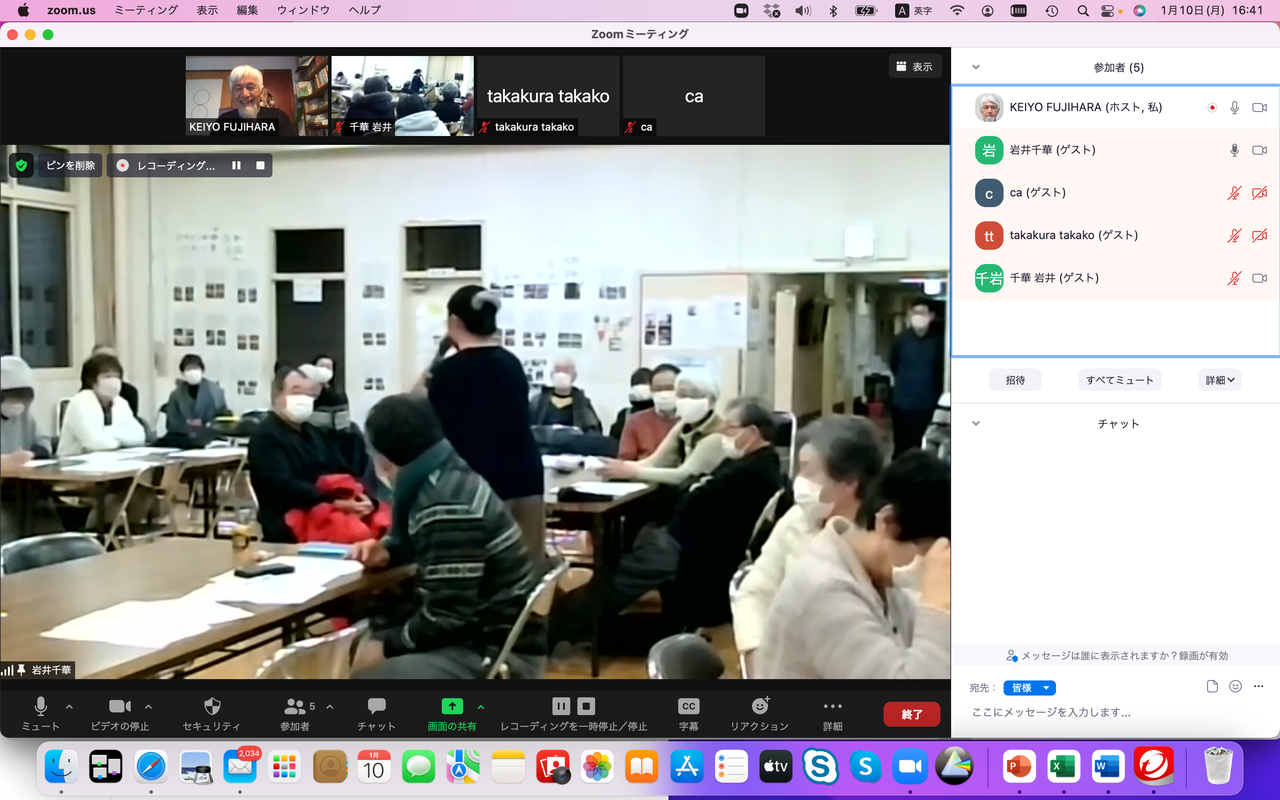Click the 招待 invite button
The image size is (1280, 800).
1015,380
